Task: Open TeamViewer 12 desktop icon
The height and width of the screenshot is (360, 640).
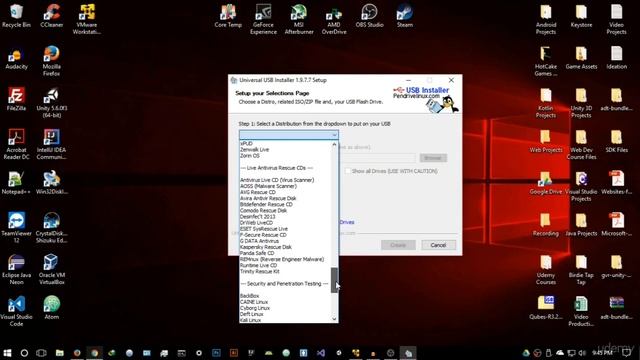Action: point(16,228)
